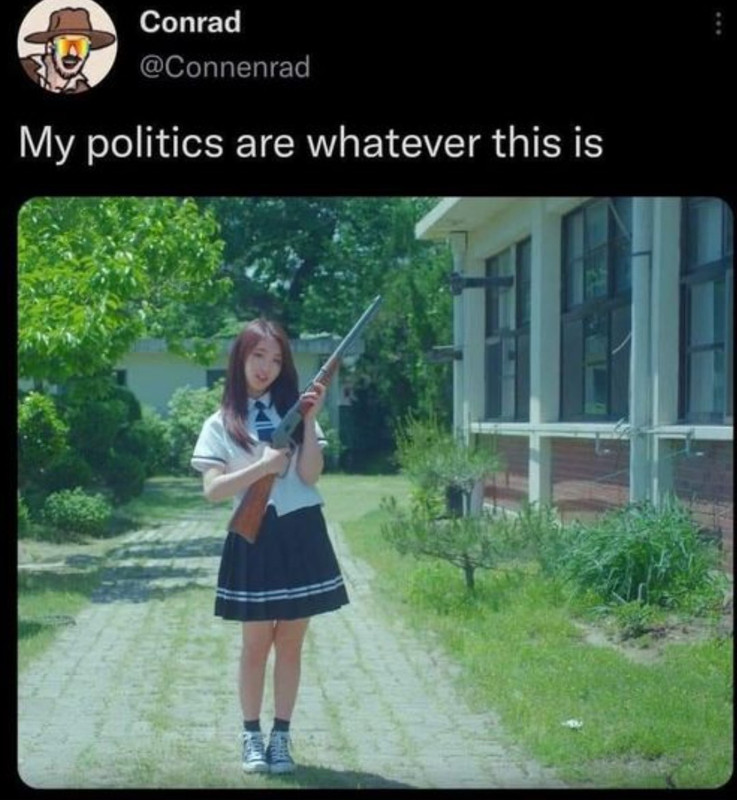This screenshot has height=800, width=737.
Task: Open the @Connenrad handle link
Action: point(224,67)
